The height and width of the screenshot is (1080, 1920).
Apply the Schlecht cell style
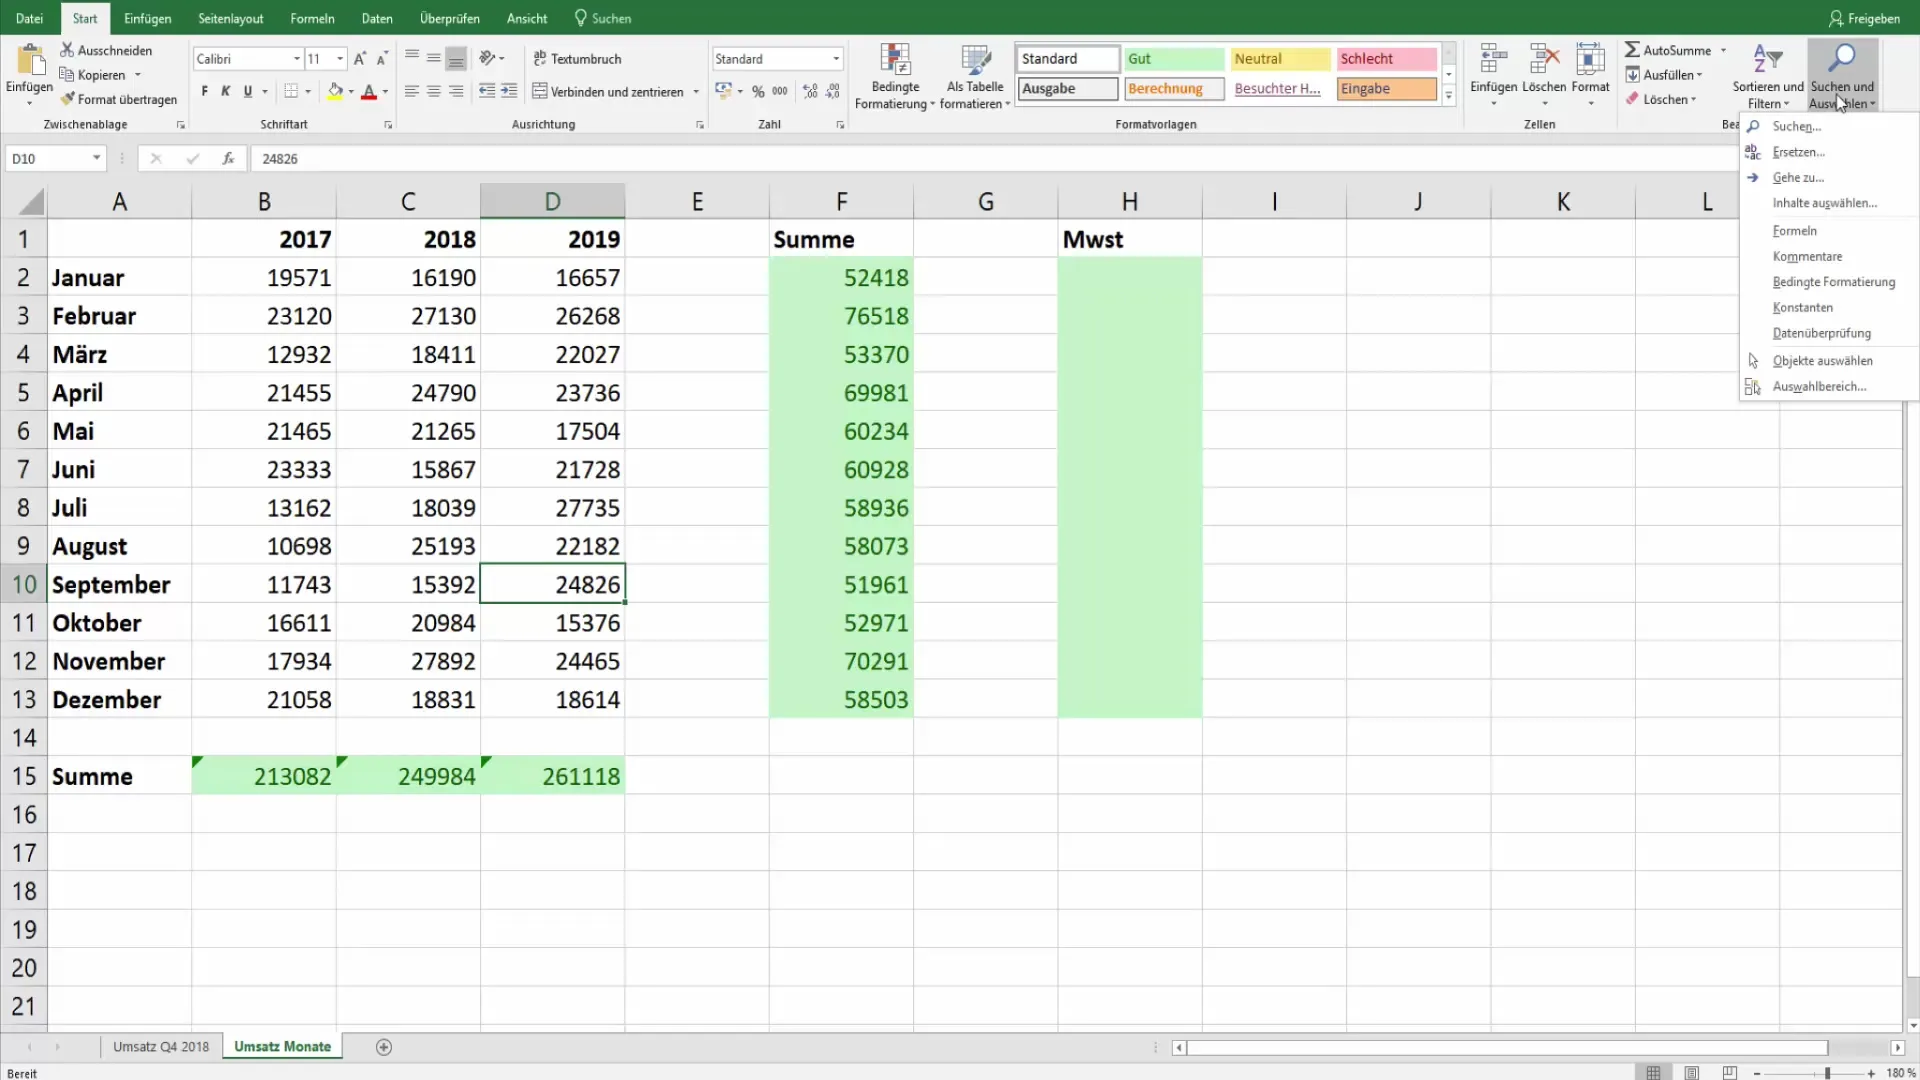pyautogui.click(x=1386, y=59)
